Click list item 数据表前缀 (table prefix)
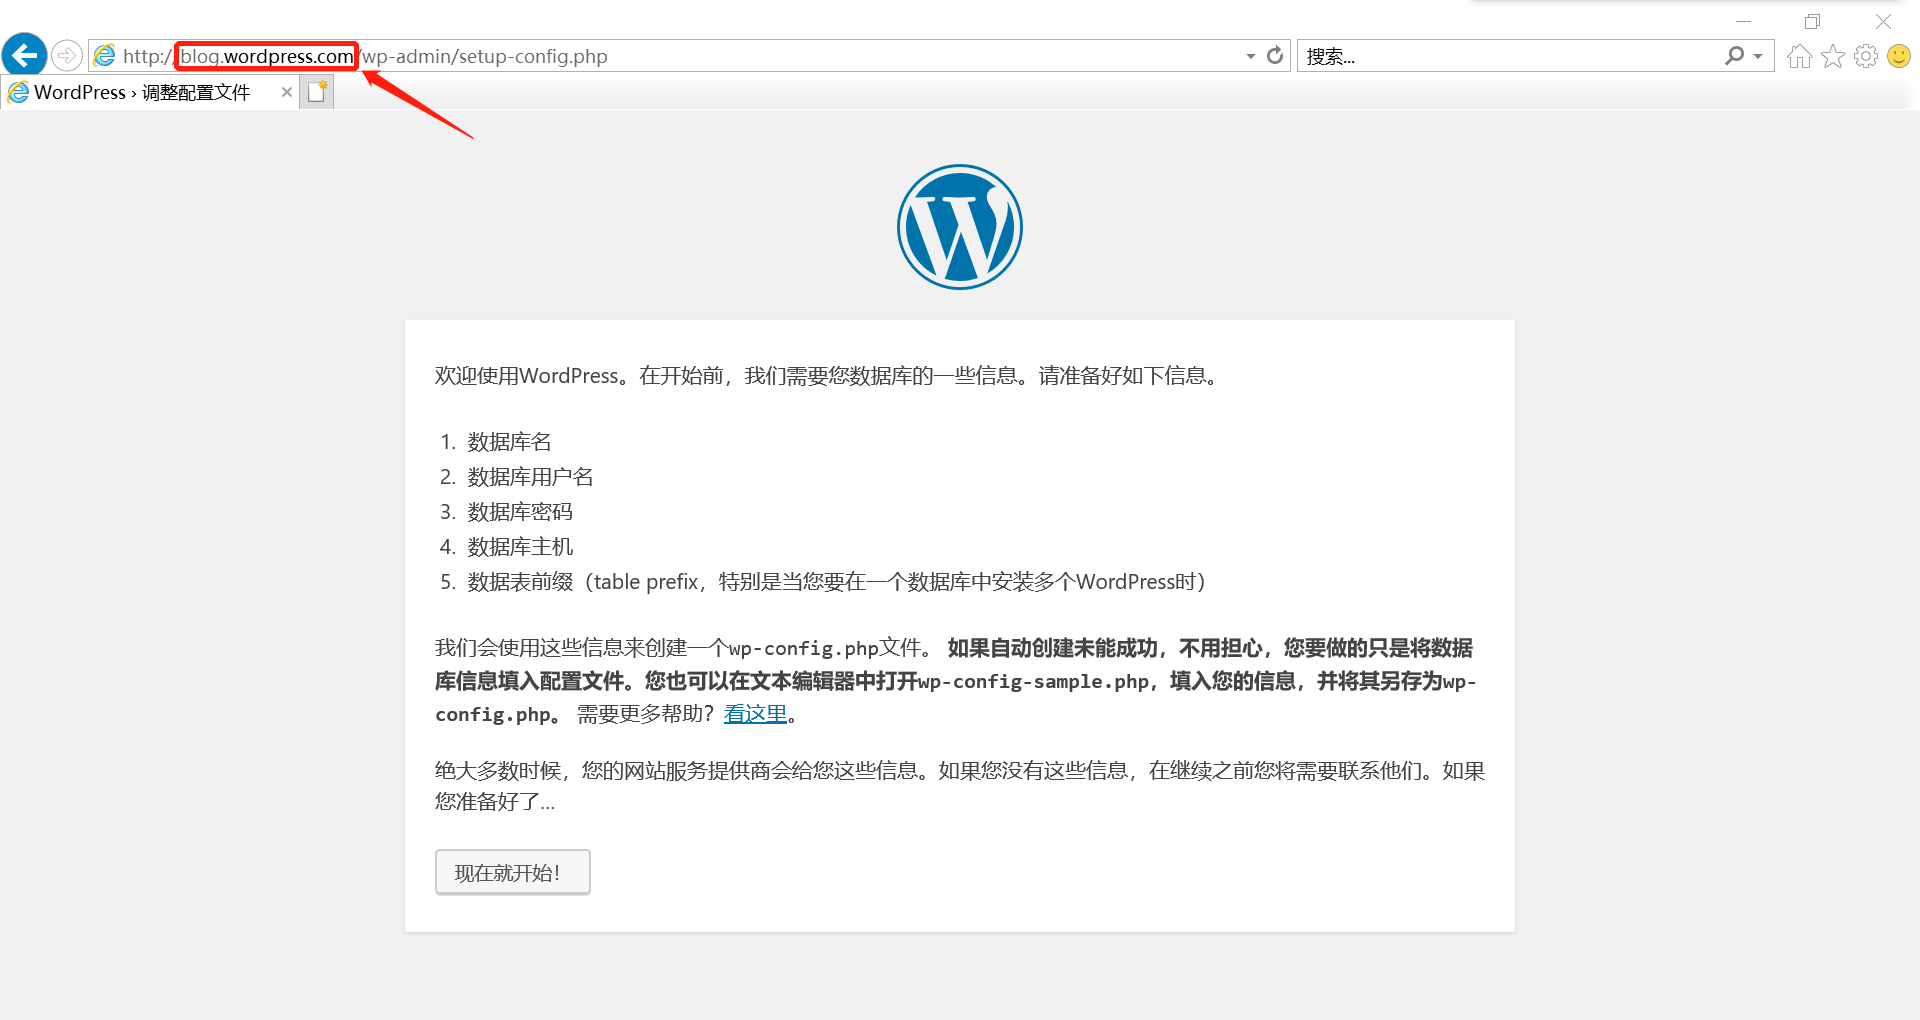The height and width of the screenshot is (1020, 1920). point(836,582)
